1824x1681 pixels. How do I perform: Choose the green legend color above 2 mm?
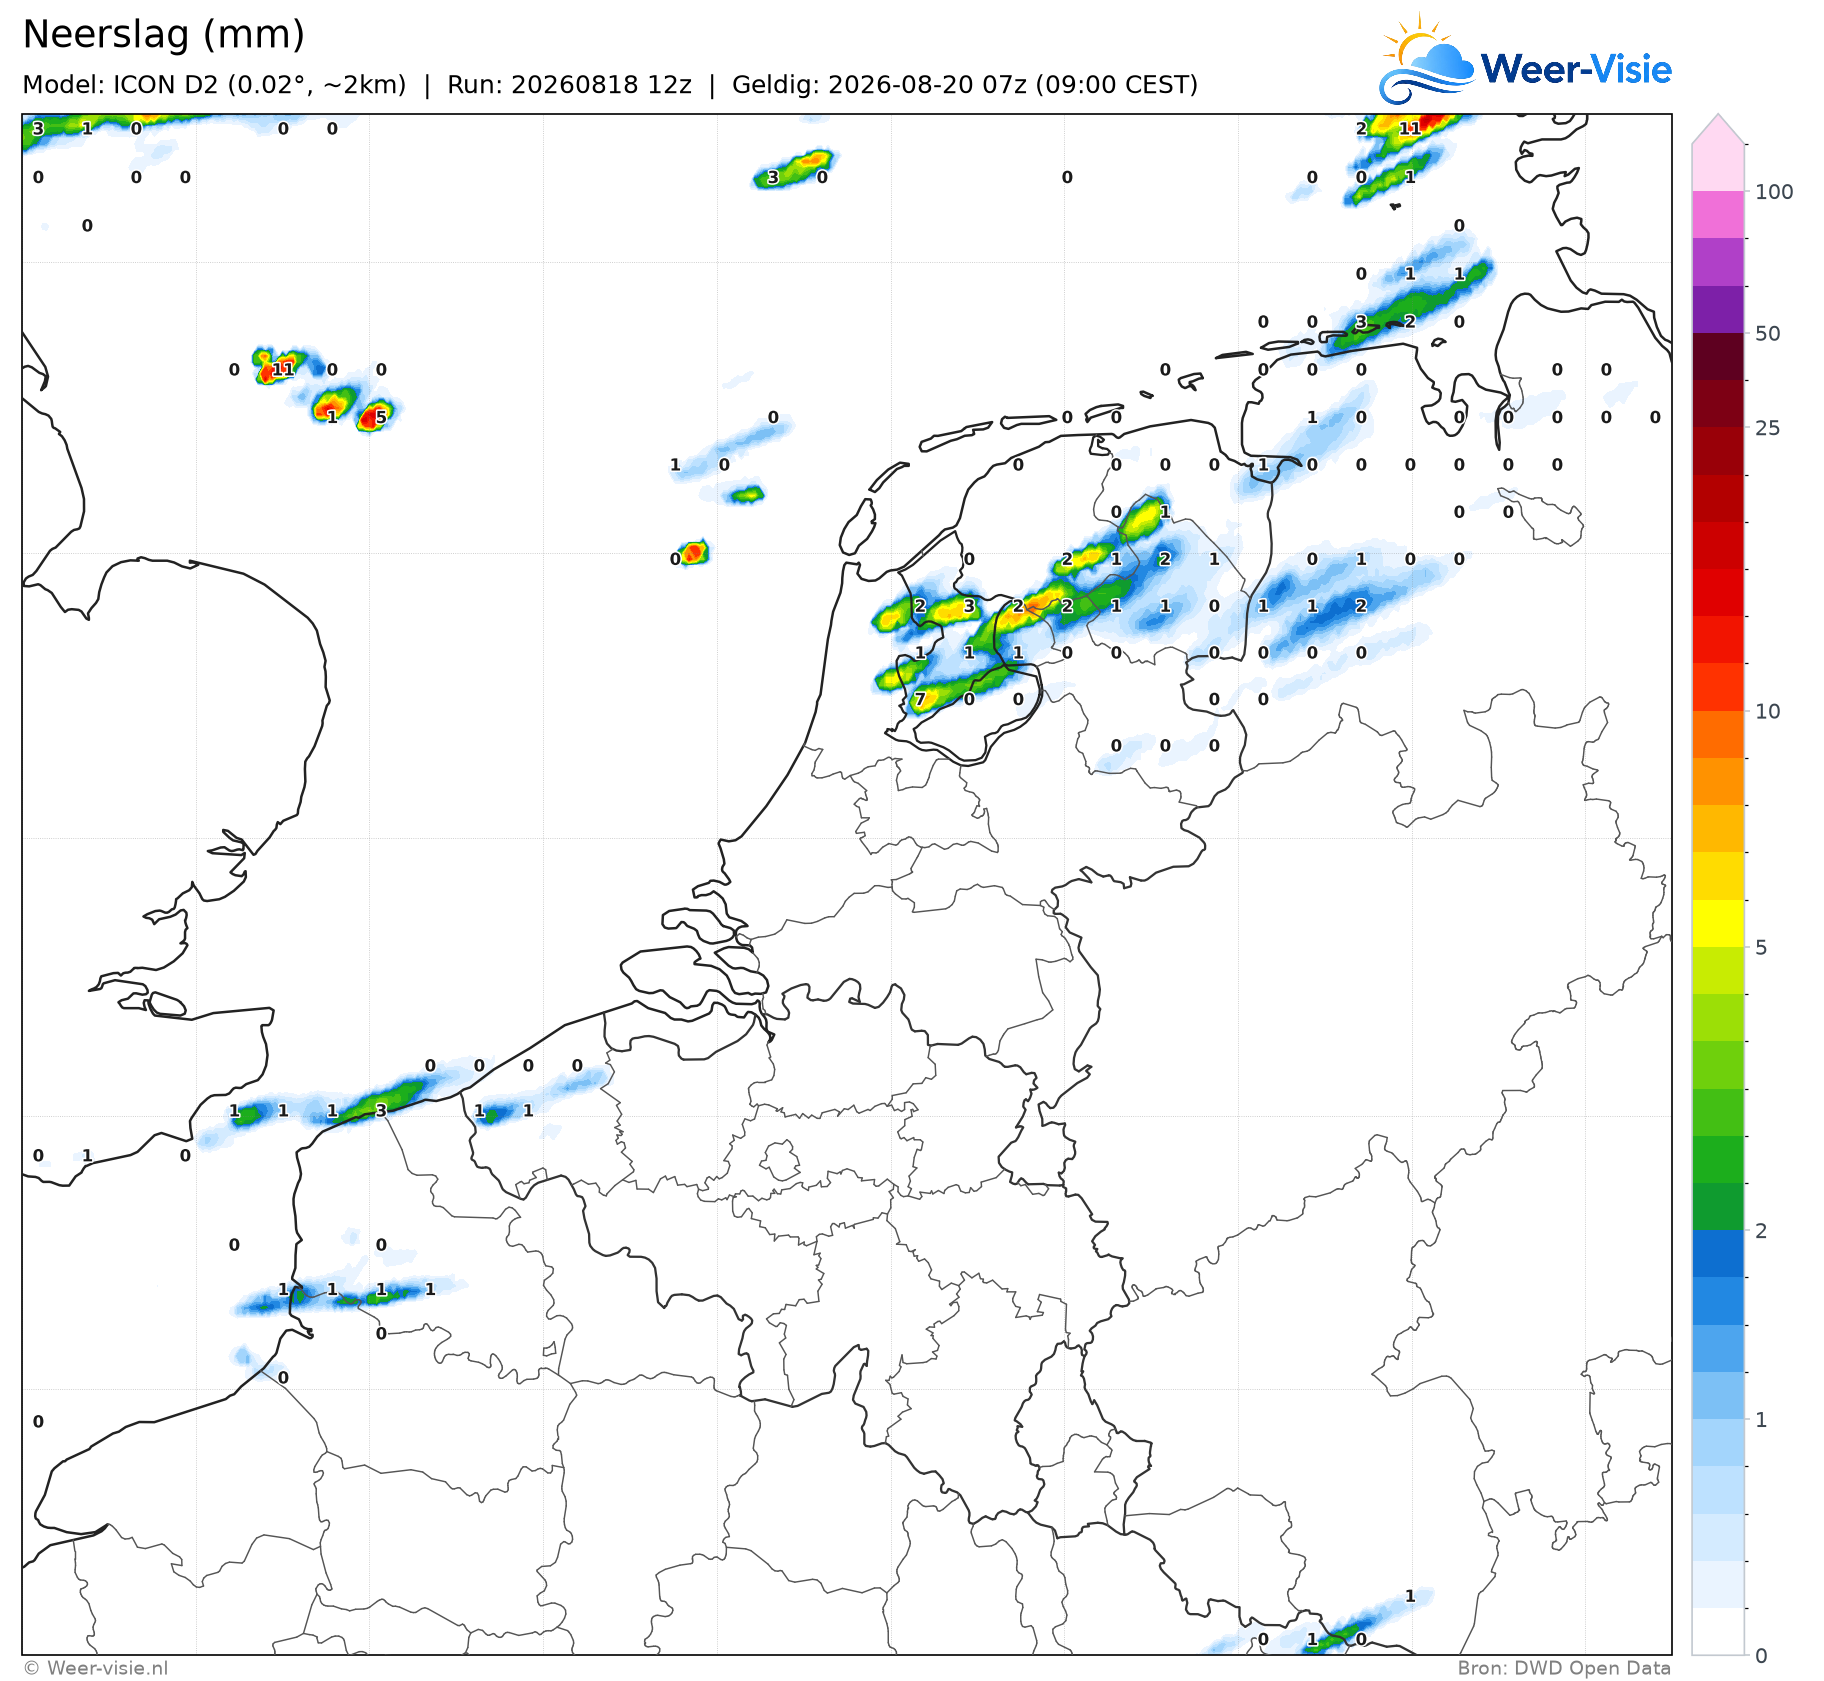1718,1207
